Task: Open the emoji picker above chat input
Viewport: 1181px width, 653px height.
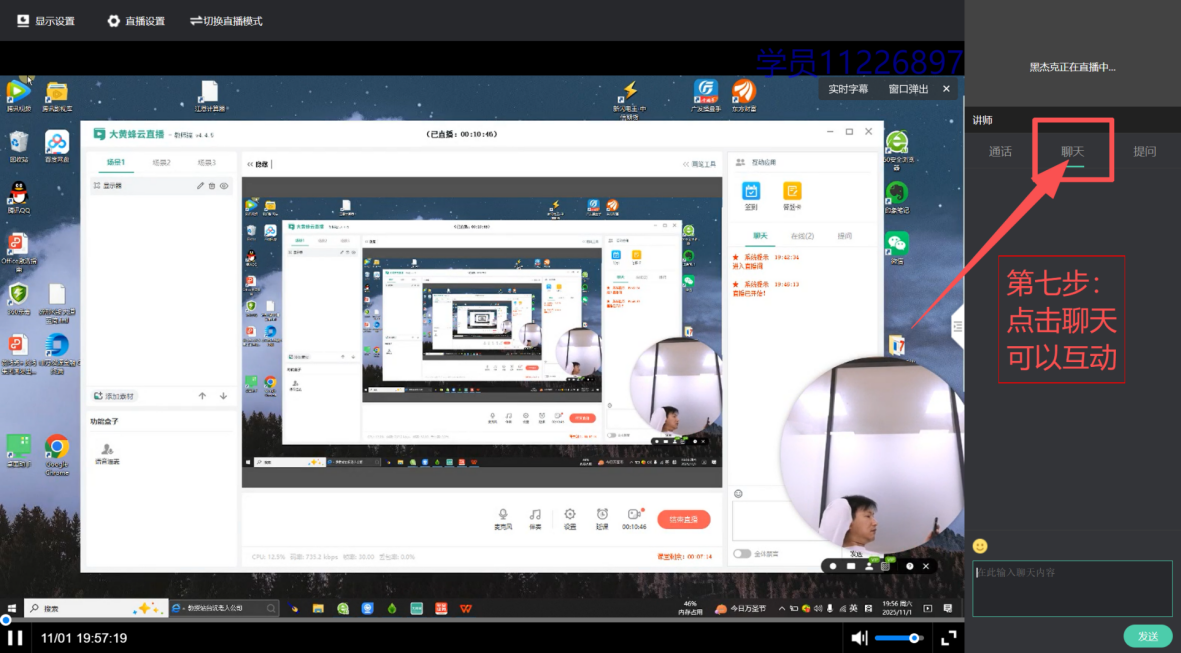Action: coord(980,546)
